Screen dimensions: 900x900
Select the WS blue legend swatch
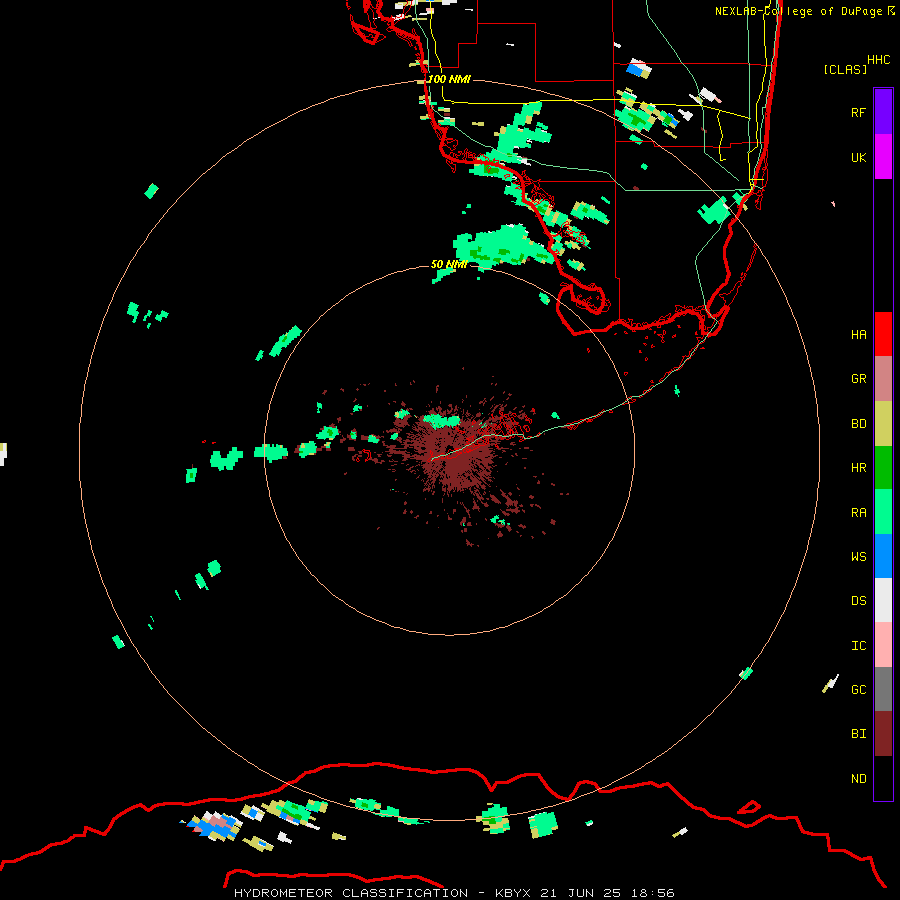883,556
